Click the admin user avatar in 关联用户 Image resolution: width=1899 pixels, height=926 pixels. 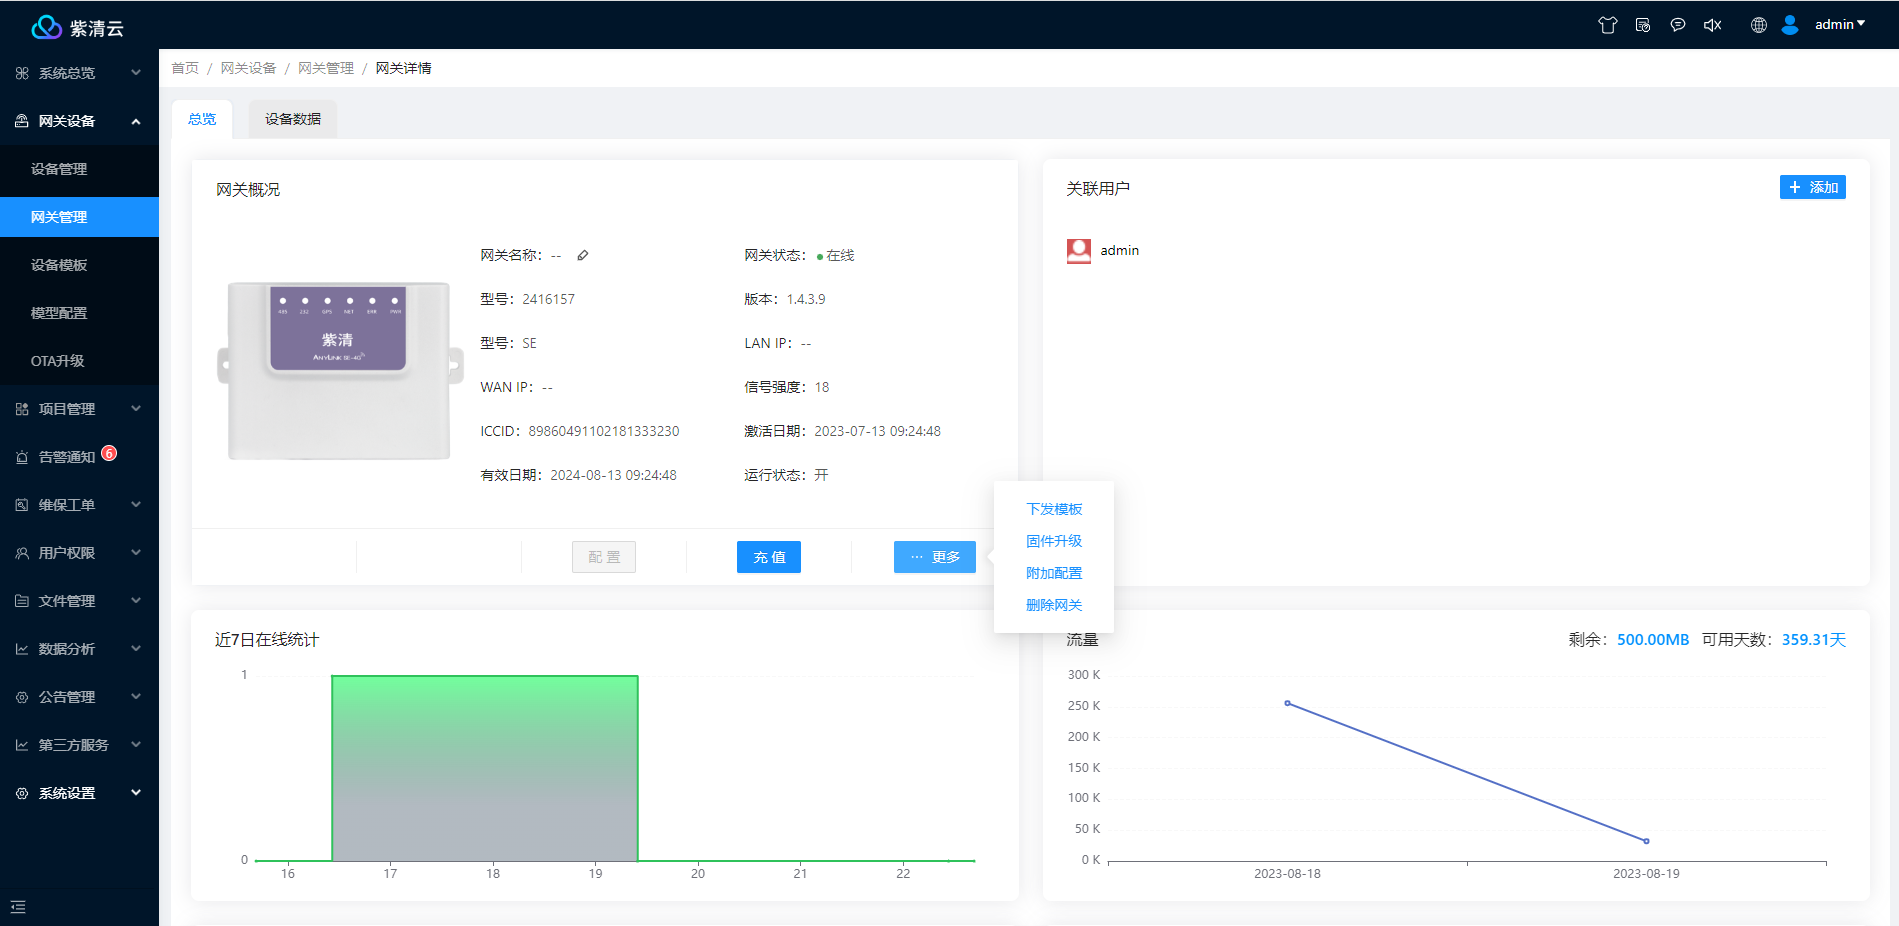1079,251
